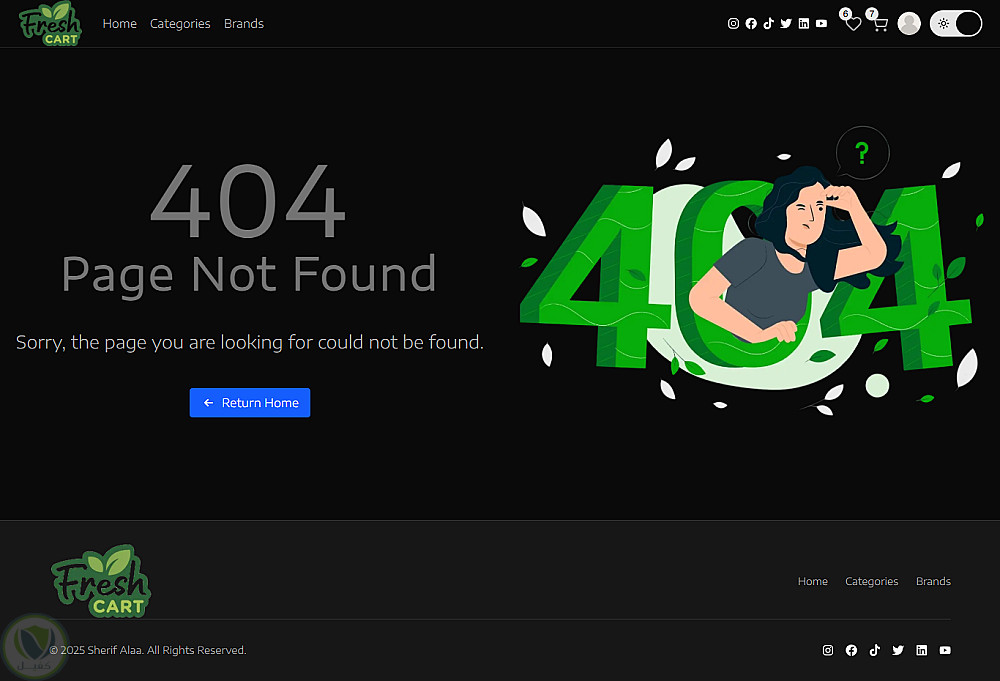Click the Facebook icon in the top navbar

751,24
